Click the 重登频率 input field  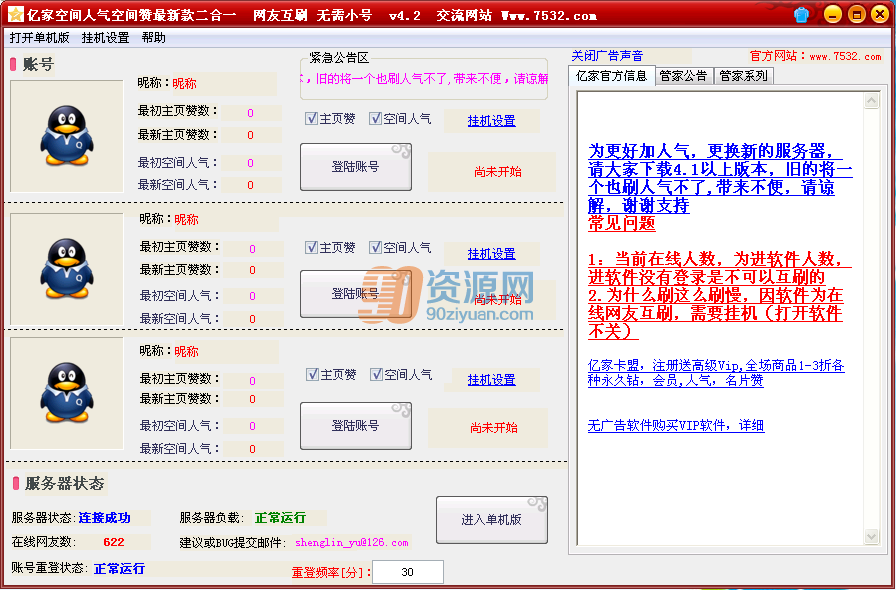(407, 572)
